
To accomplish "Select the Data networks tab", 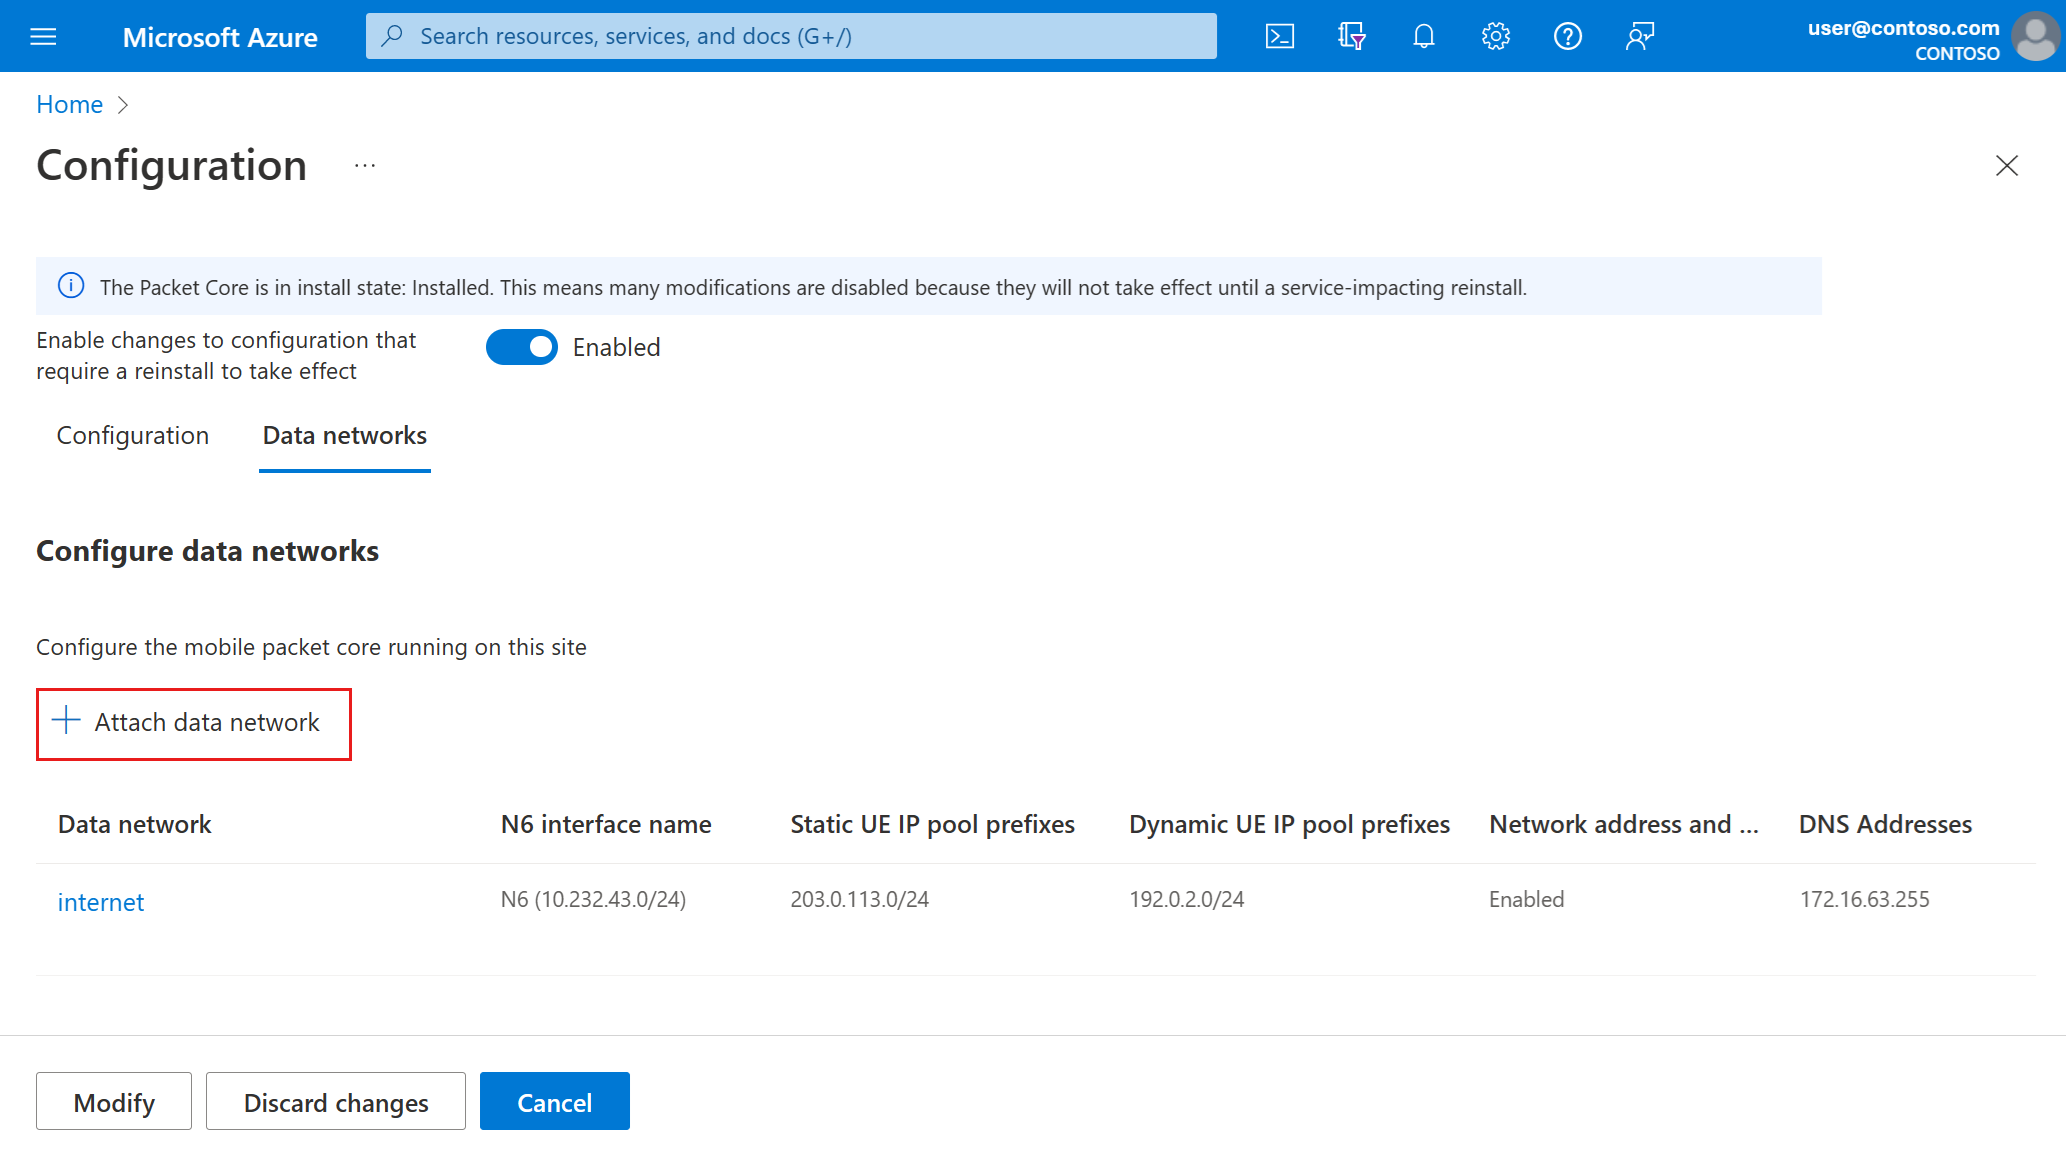I will [x=346, y=434].
